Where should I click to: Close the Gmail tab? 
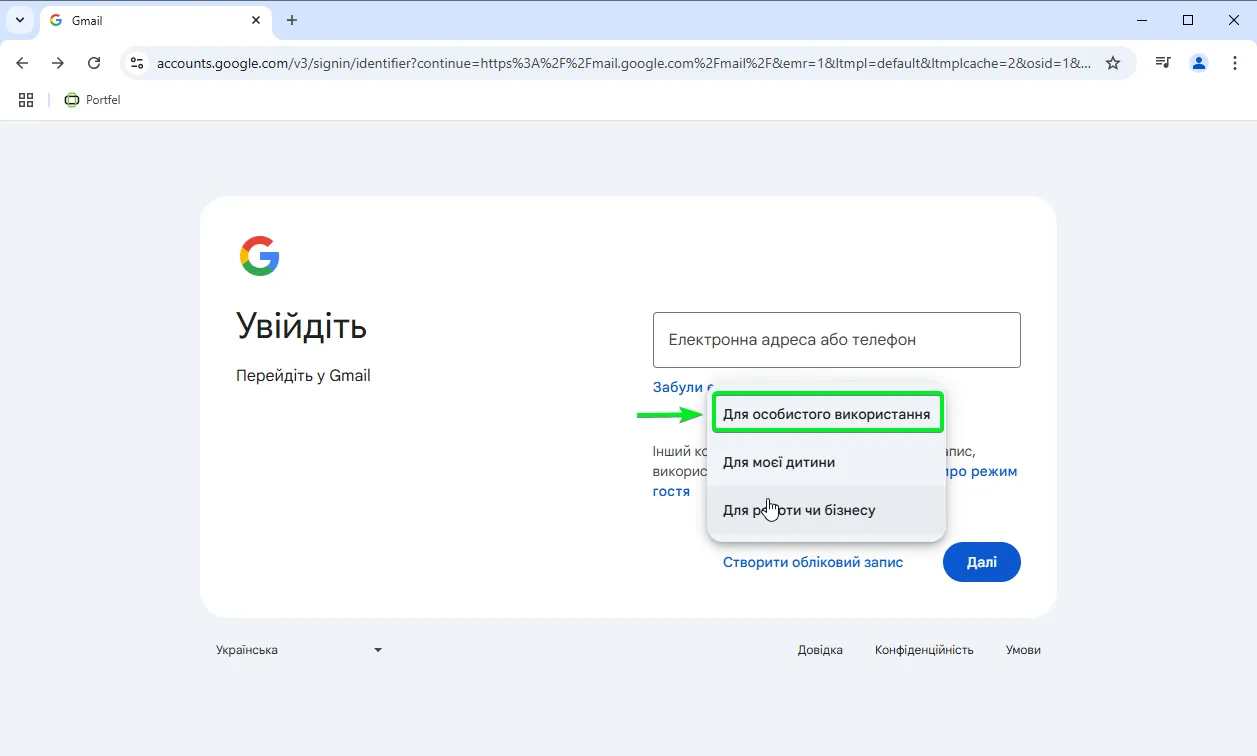tap(256, 20)
